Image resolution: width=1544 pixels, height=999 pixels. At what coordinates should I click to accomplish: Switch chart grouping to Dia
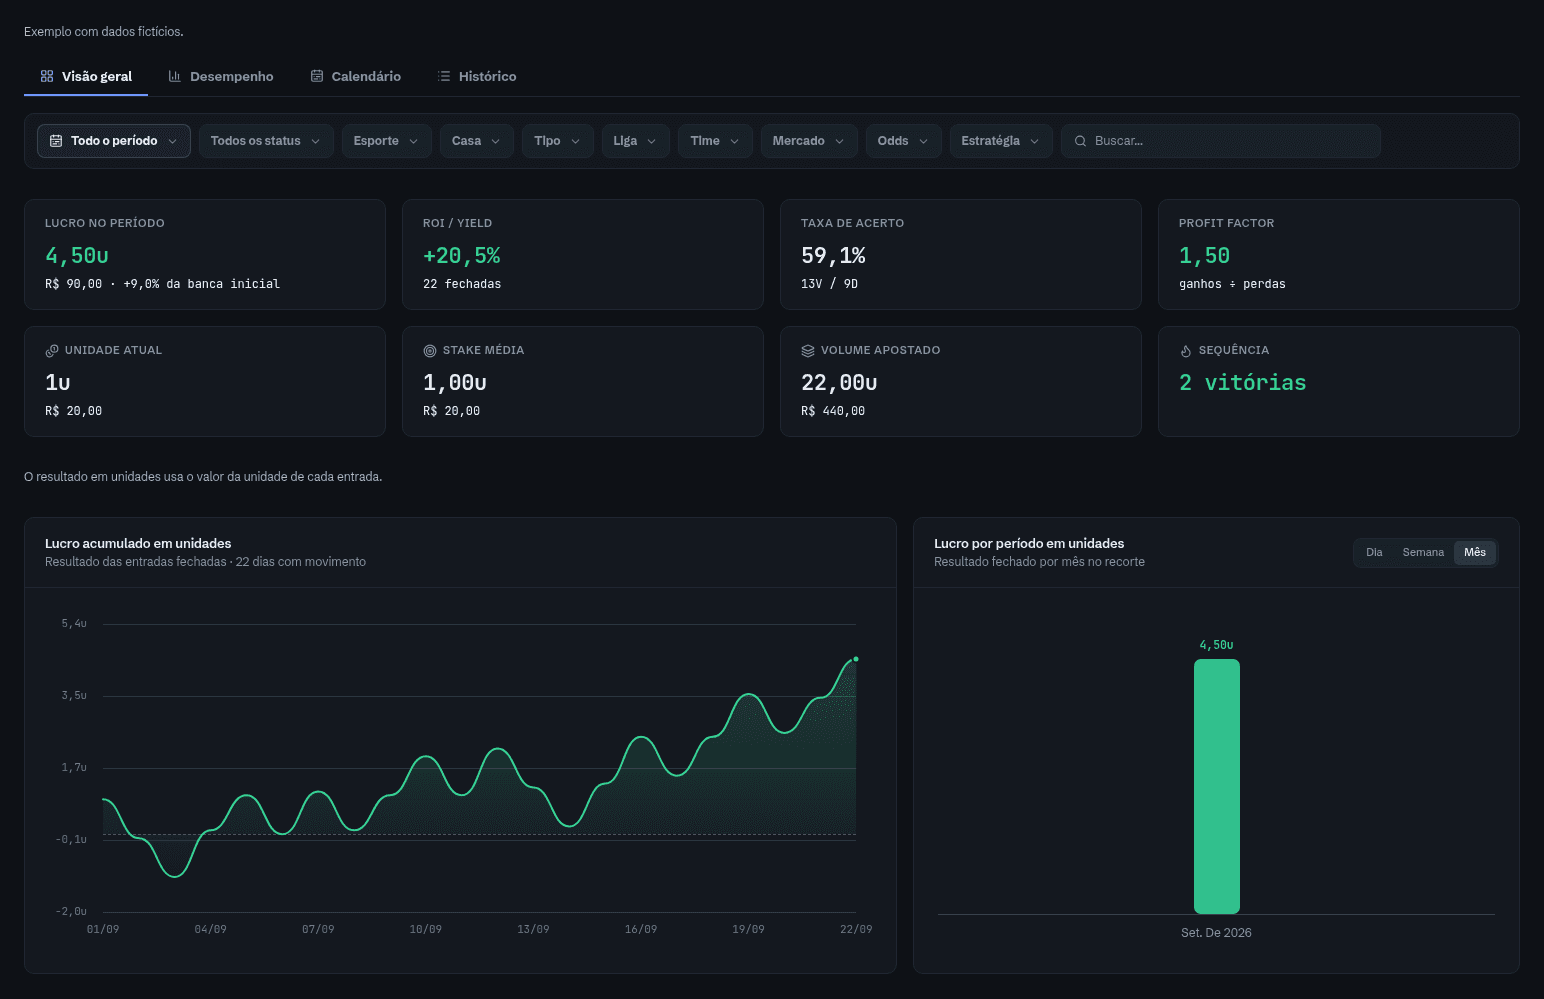coord(1374,553)
